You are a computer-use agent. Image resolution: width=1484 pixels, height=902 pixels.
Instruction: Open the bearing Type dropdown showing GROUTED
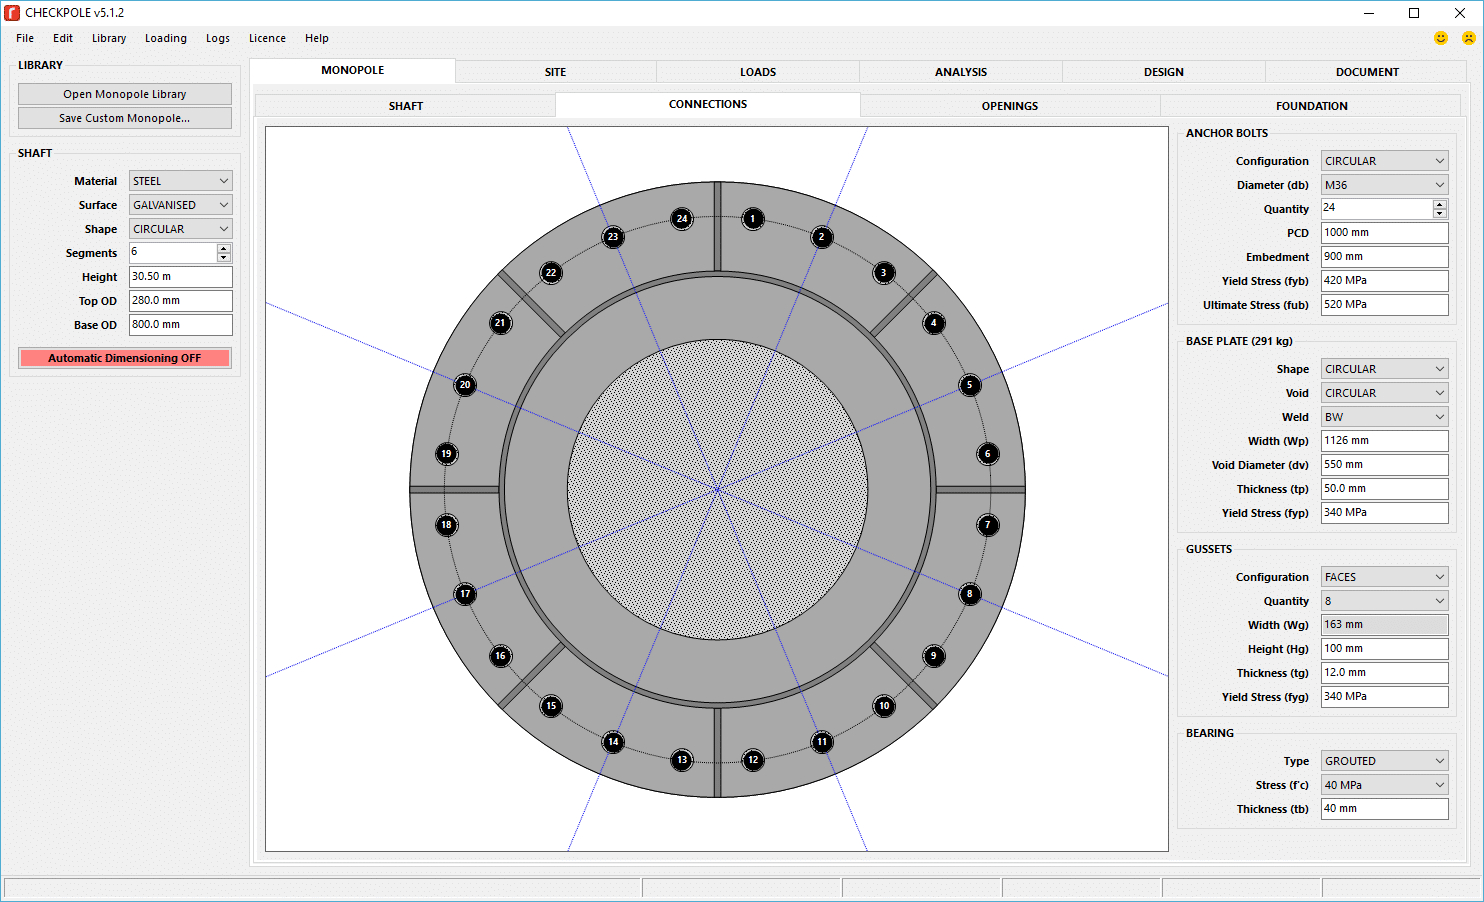coord(1384,760)
